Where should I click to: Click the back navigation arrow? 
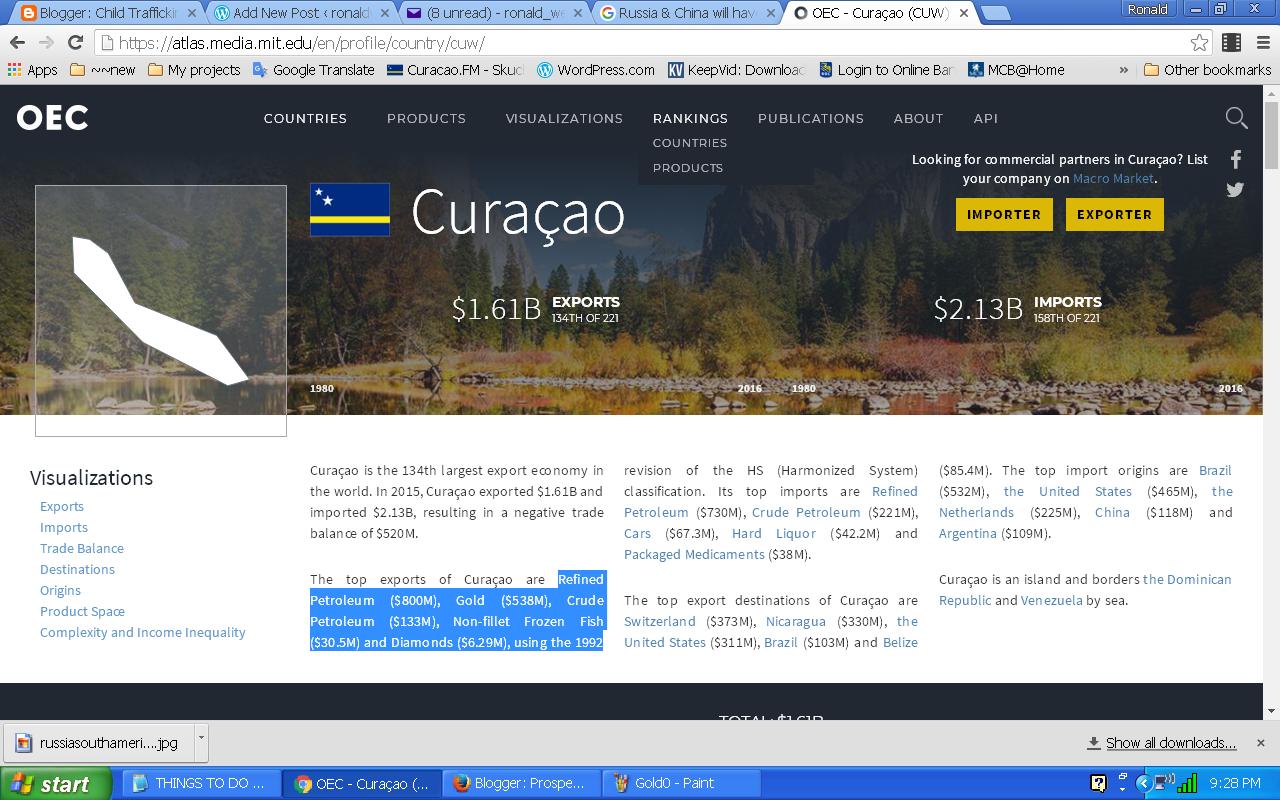click(x=16, y=43)
